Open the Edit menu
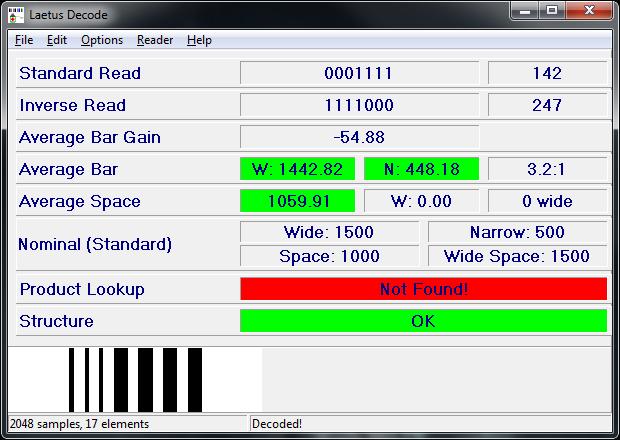620x440 pixels. click(x=57, y=40)
